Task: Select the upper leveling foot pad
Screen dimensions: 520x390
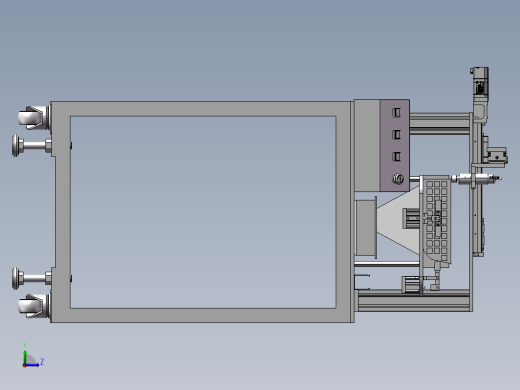Action: tap(15, 145)
